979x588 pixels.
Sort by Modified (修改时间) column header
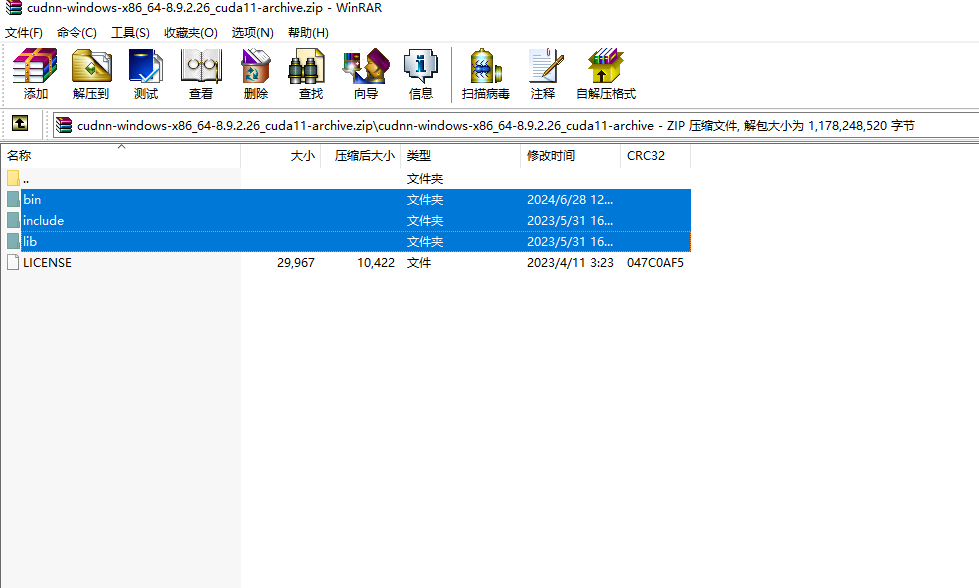(x=571, y=156)
